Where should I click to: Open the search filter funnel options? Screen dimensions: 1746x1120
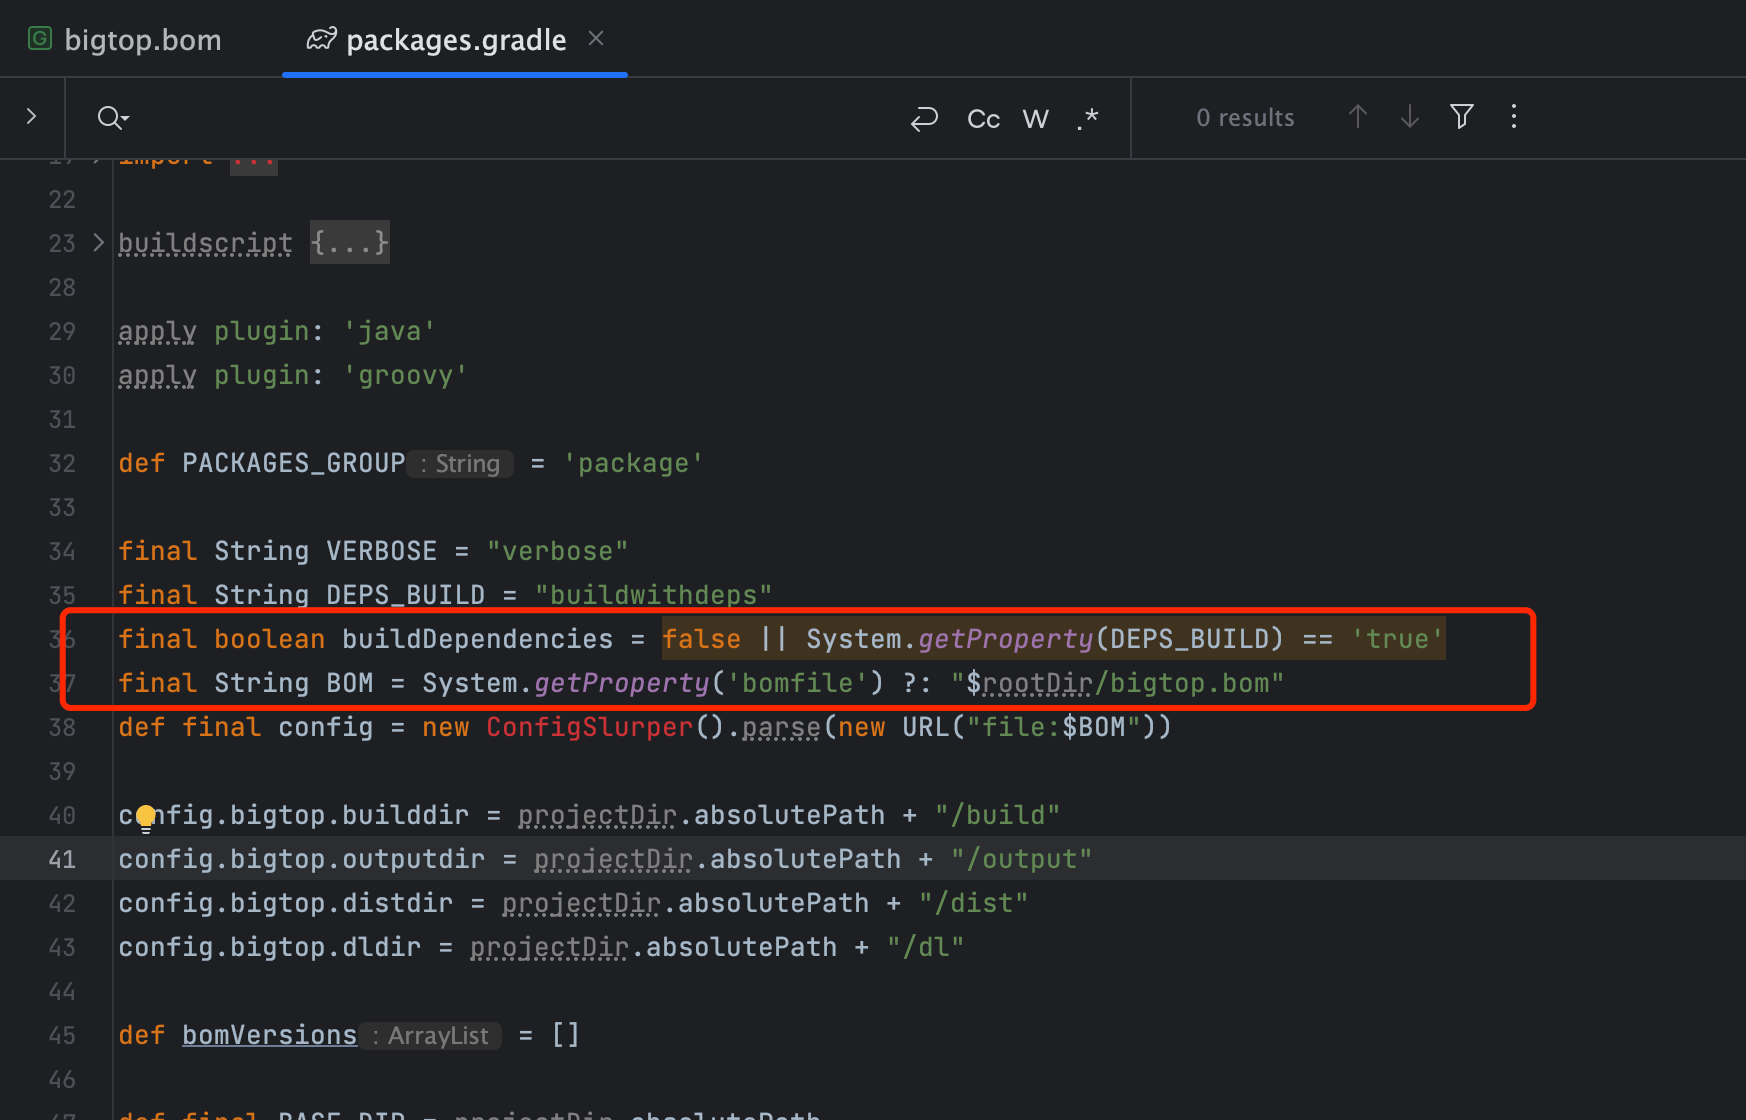pyautogui.click(x=1462, y=117)
